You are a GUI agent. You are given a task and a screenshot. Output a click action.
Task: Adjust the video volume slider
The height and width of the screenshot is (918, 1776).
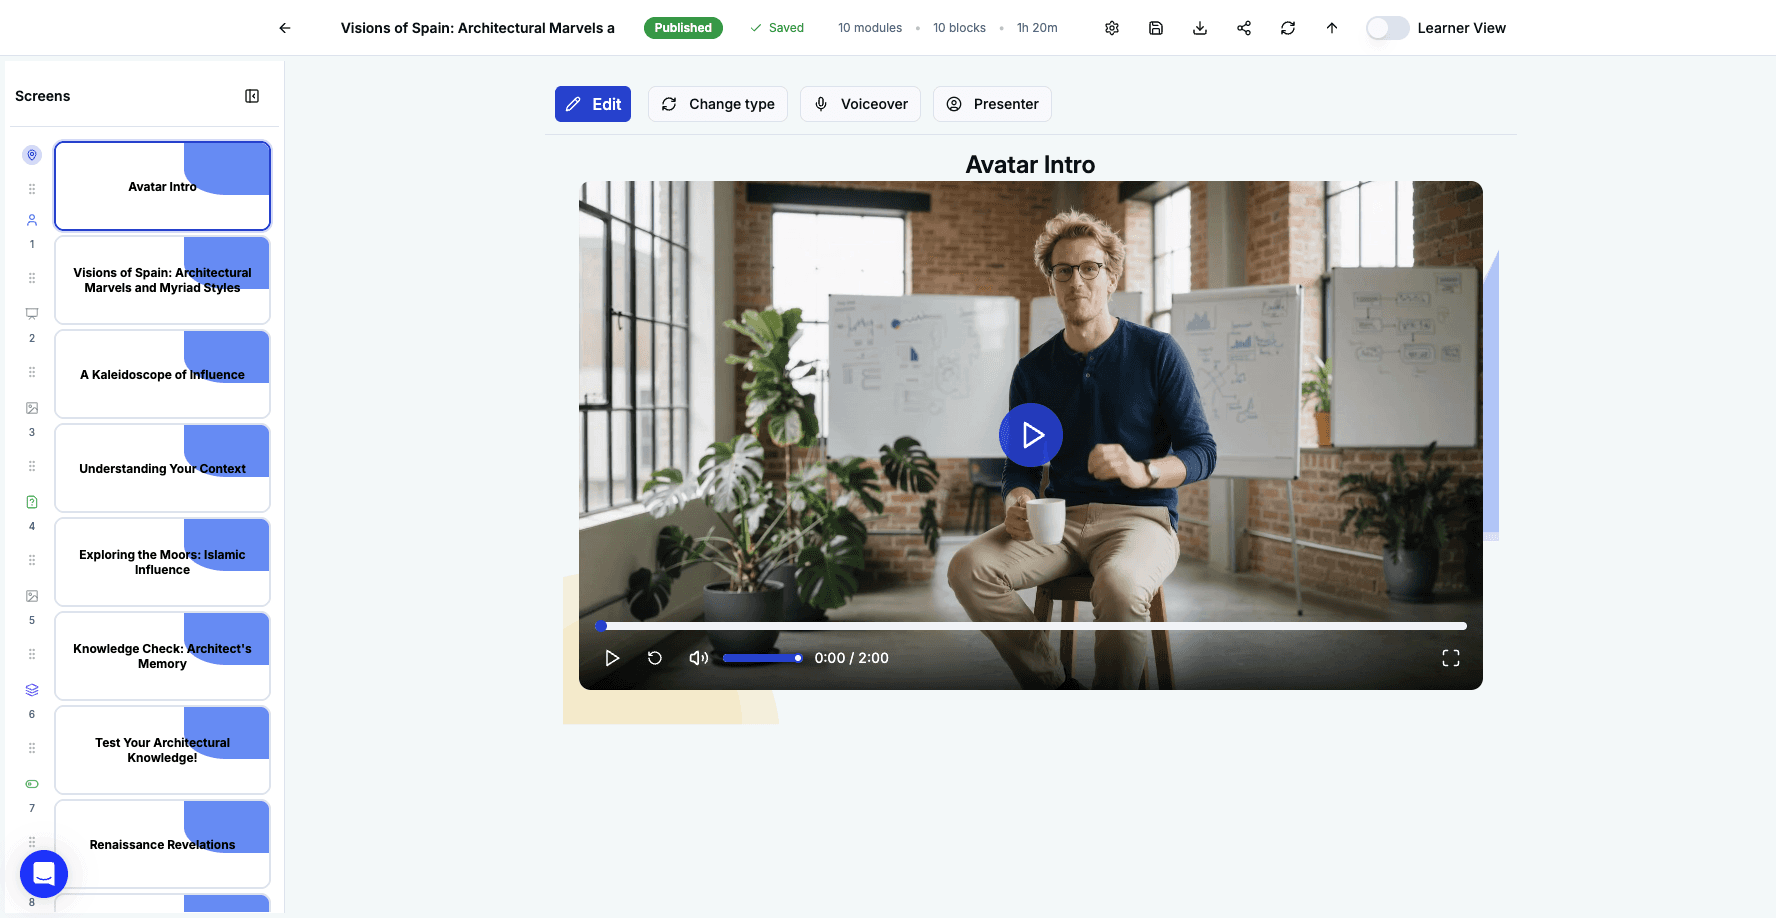(x=762, y=658)
